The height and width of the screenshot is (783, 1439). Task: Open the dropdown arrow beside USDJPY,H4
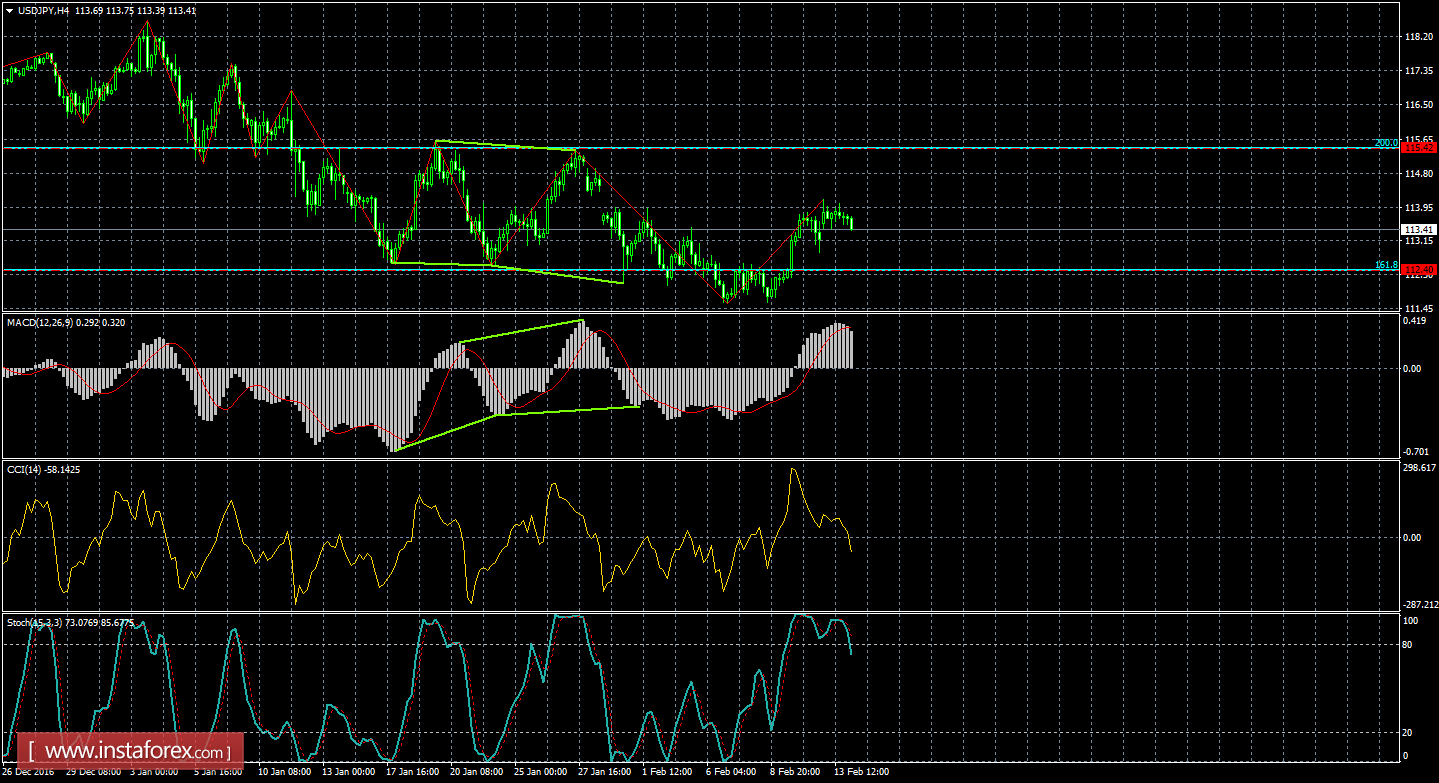click(x=9, y=10)
